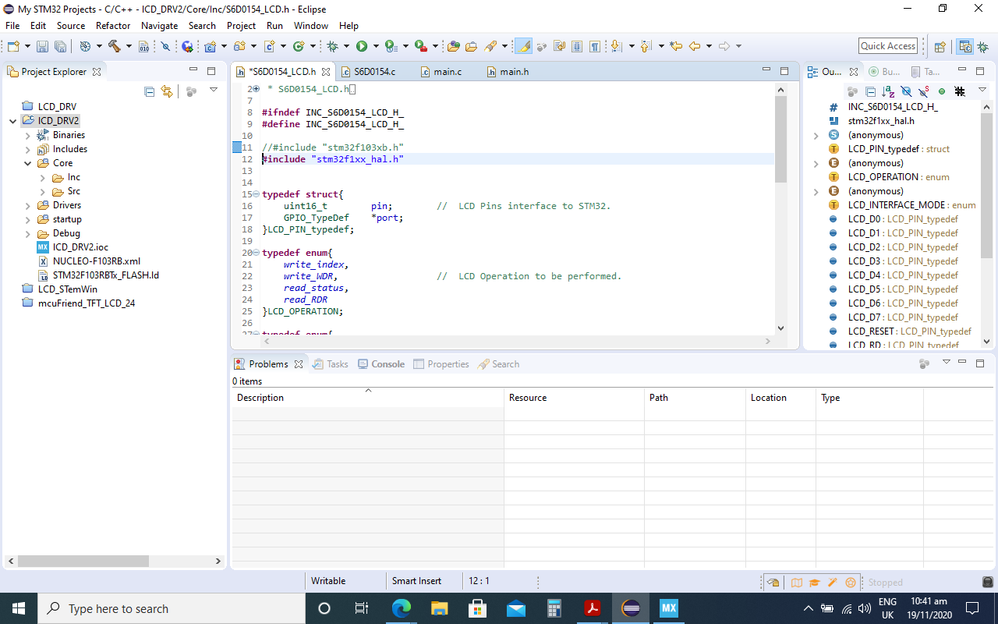Open the Navigate menu
This screenshot has height=624, width=998.
159,25
